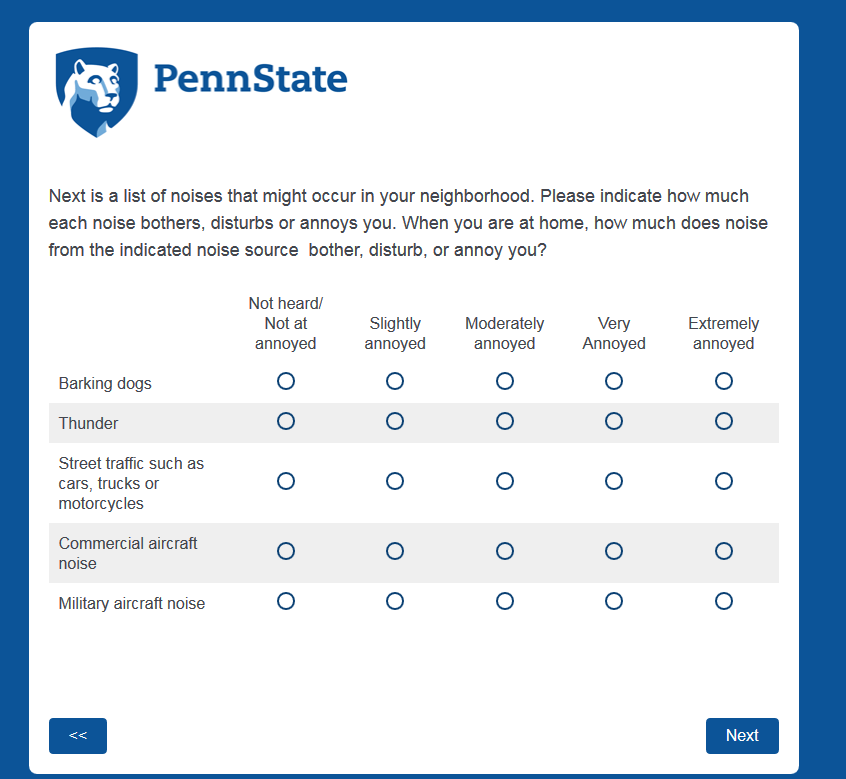Choose 'Slightly annoyed' for Street traffic
Image resolution: width=846 pixels, height=779 pixels.
395,481
